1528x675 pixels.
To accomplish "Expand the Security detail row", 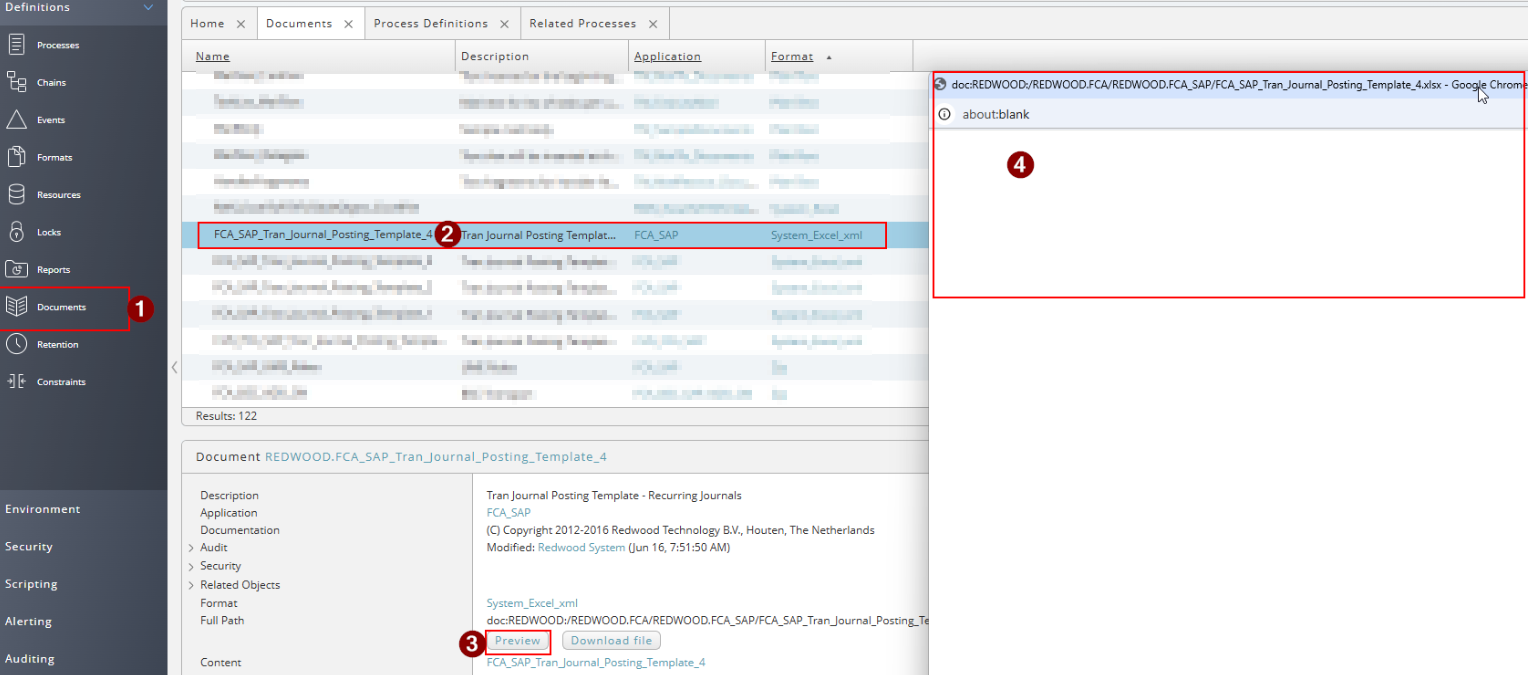I will [x=191, y=566].
